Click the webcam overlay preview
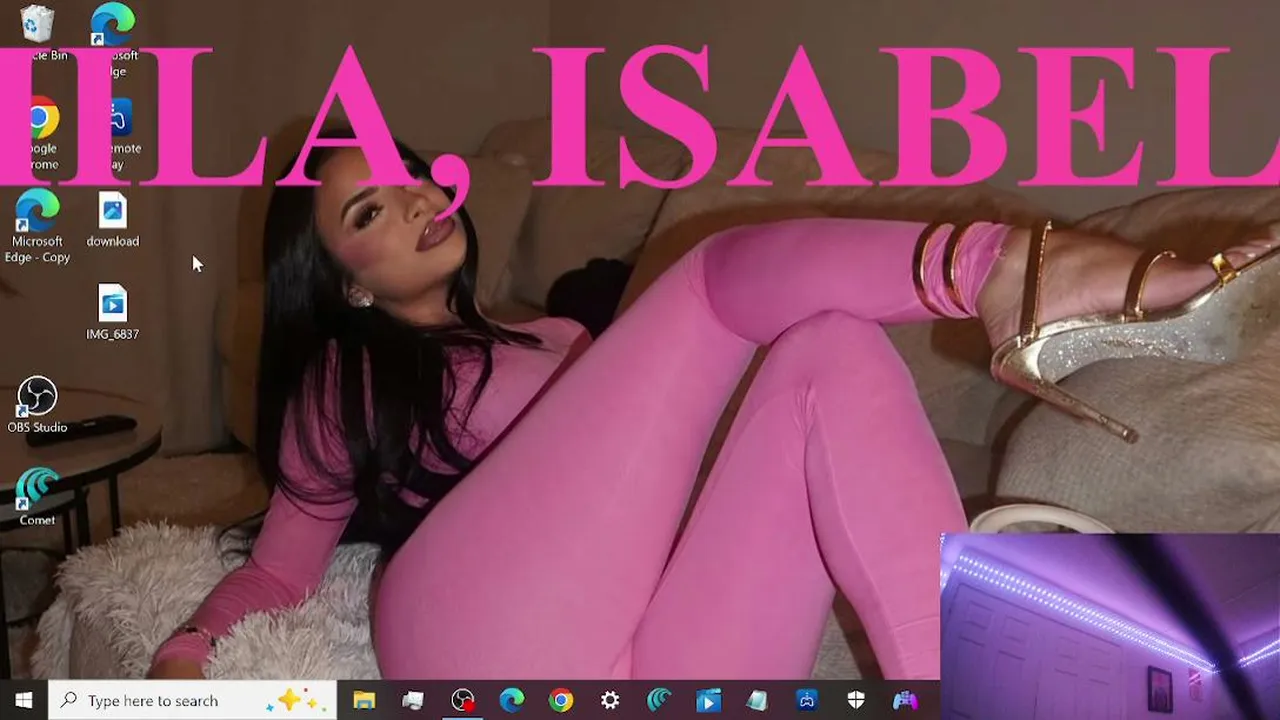This screenshot has height=720, width=1280. [1110, 626]
